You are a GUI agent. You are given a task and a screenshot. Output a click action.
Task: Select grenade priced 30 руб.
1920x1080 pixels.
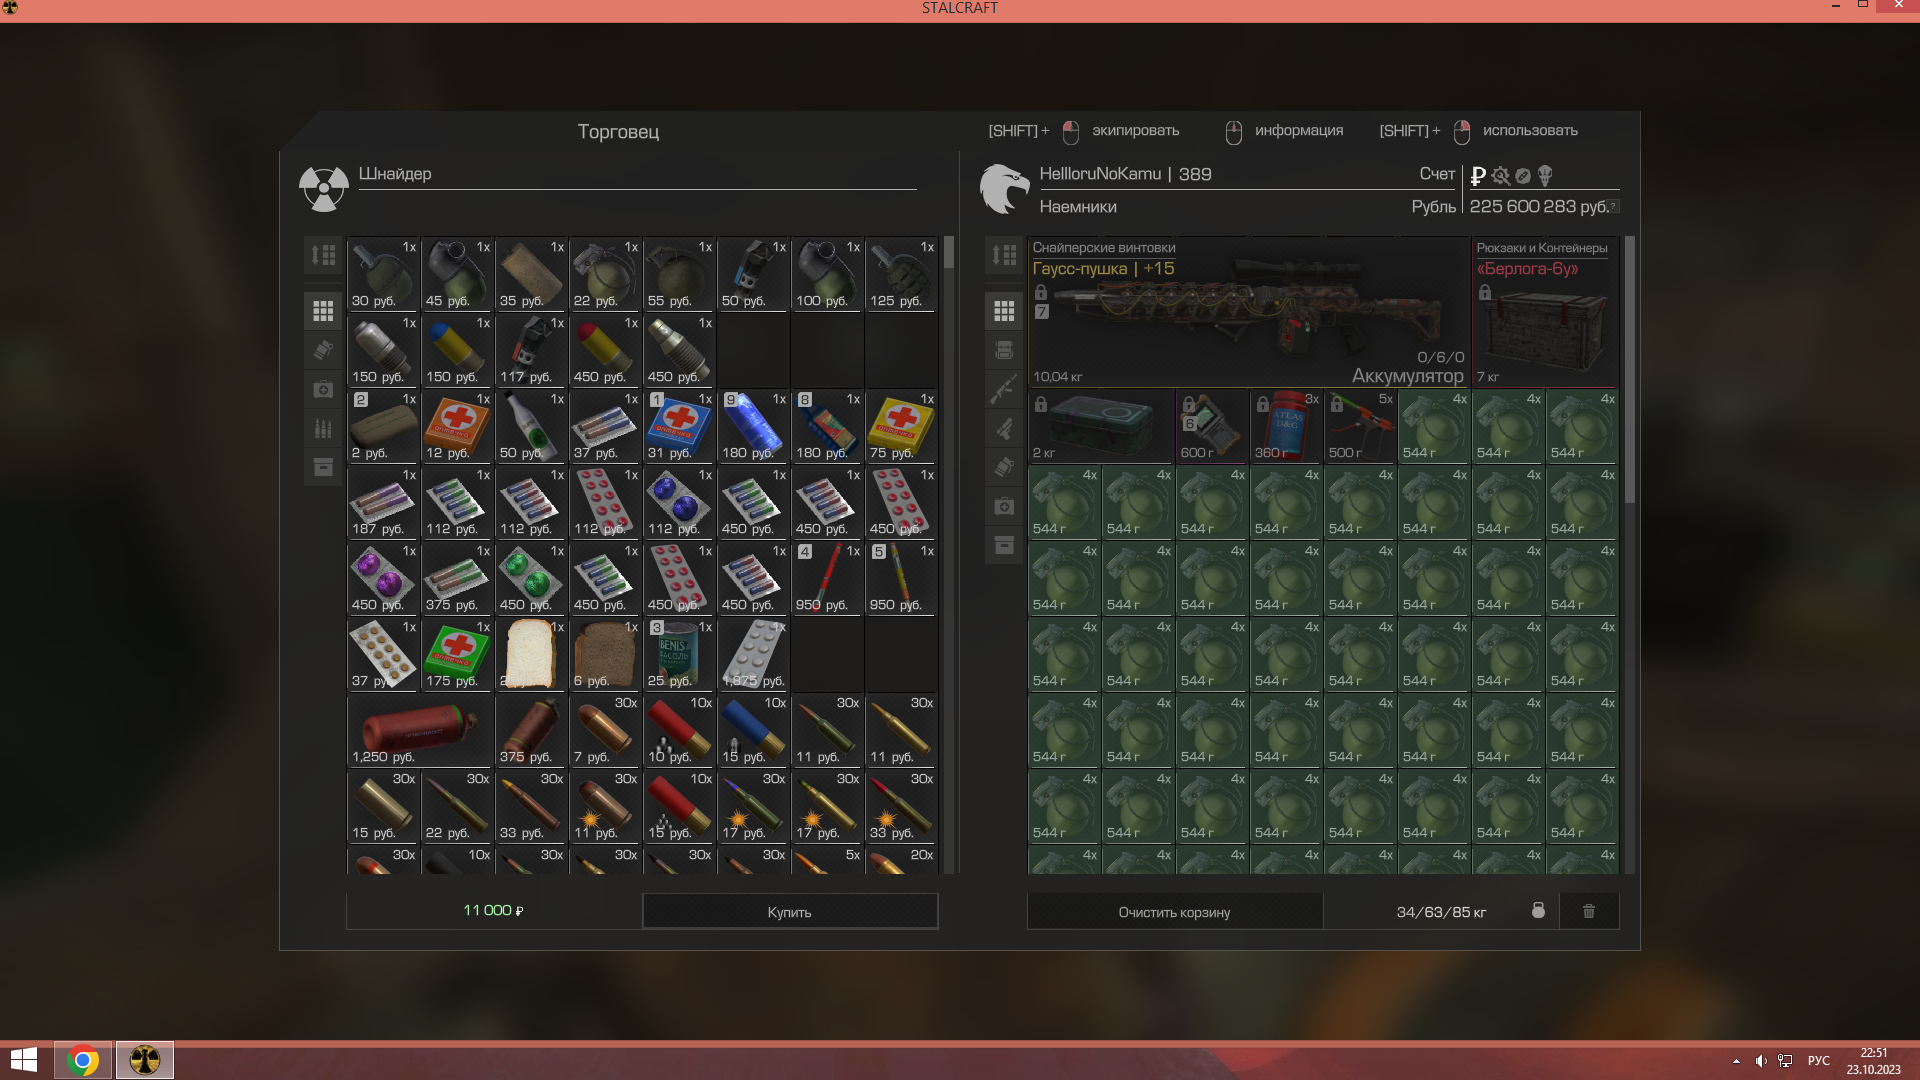pos(383,274)
